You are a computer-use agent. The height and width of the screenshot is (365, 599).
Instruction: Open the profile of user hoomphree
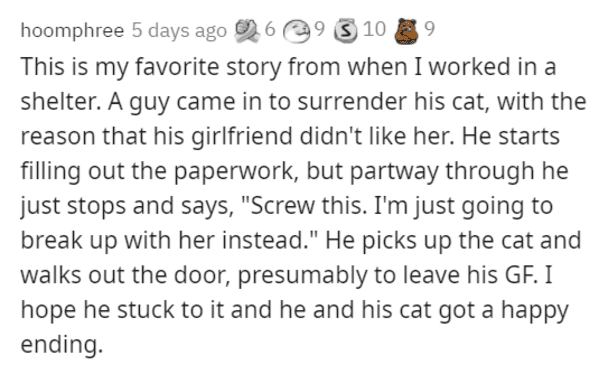pyautogui.click(x=72, y=31)
